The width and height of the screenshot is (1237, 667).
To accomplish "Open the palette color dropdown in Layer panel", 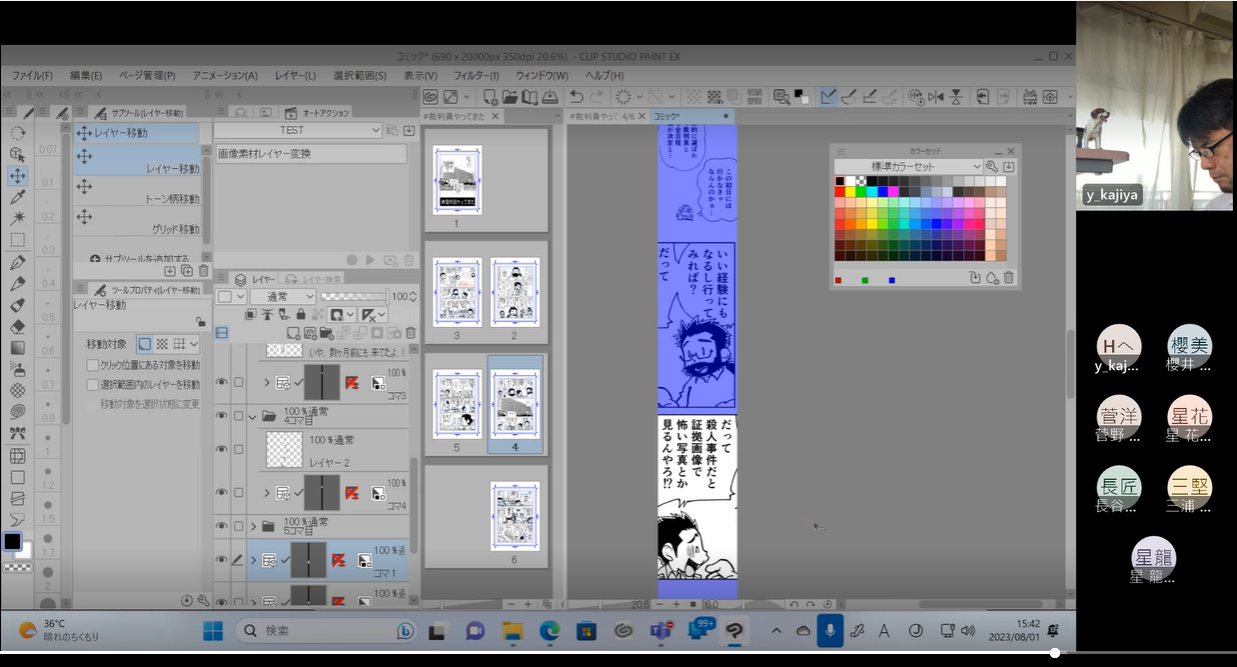I will (232, 297).
